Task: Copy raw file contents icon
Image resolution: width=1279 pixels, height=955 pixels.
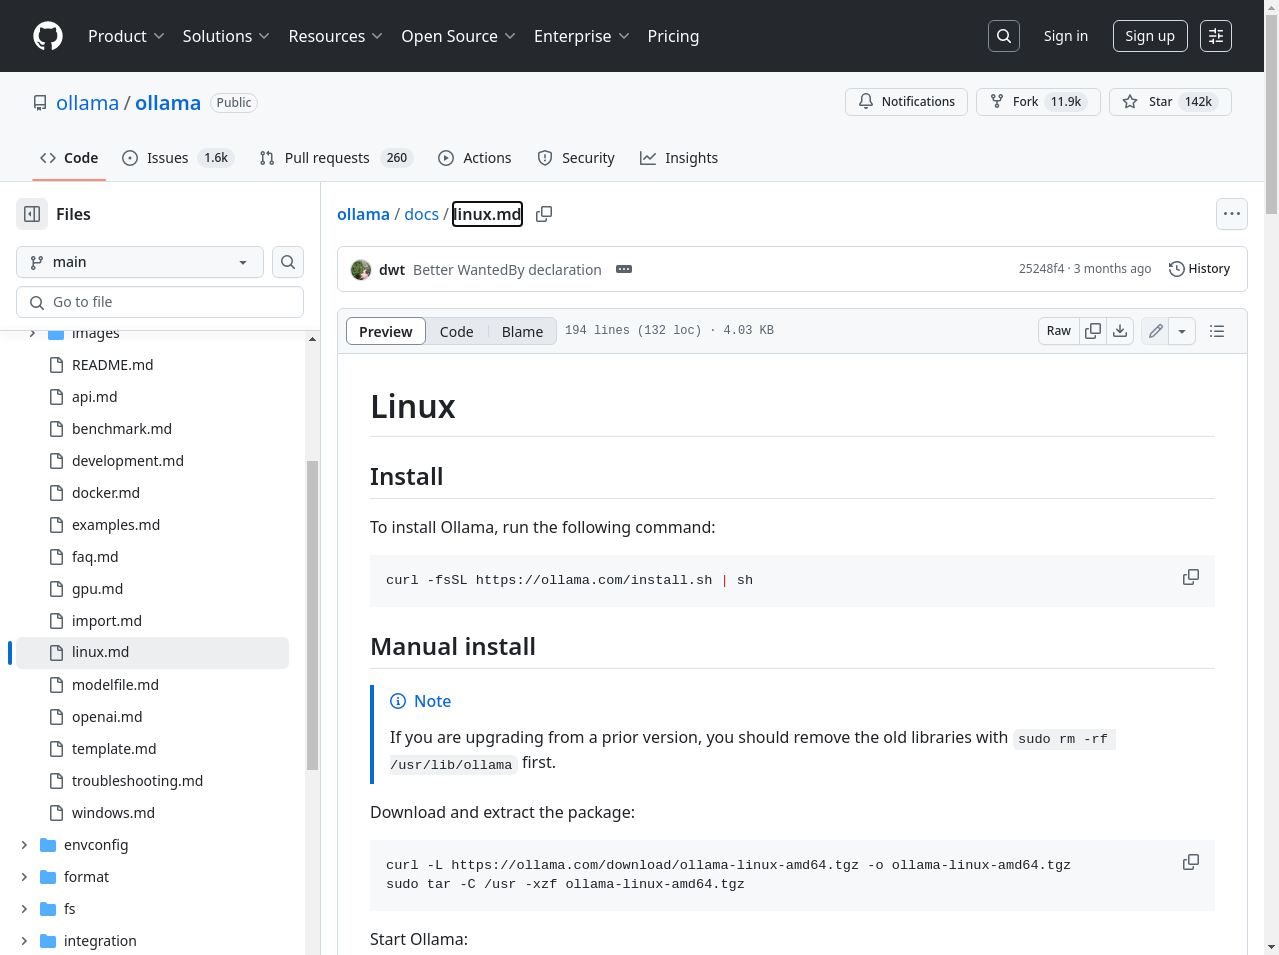Action: click(1093, 331)
